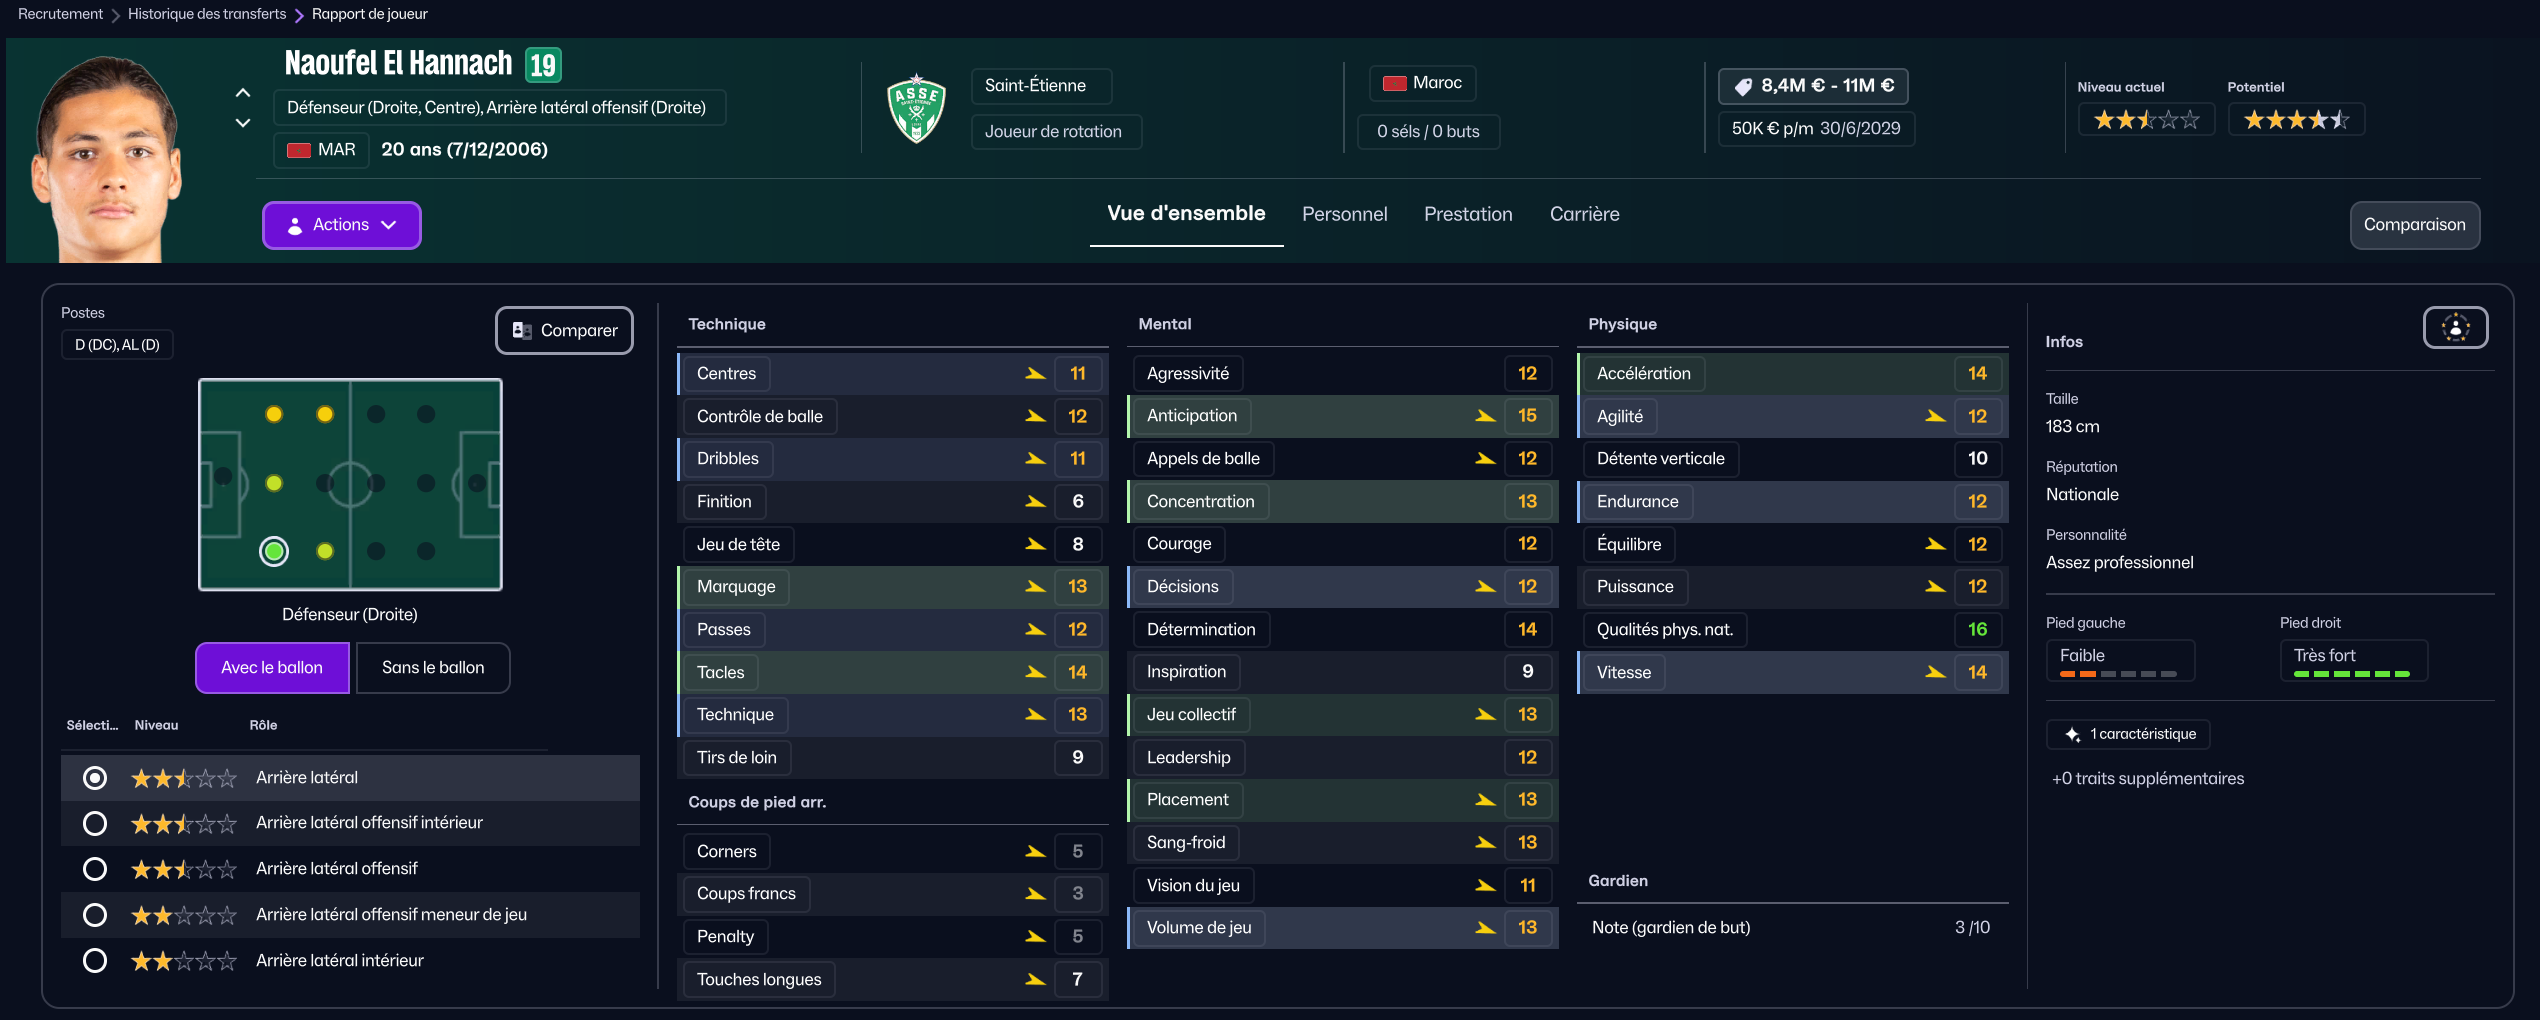Click the potential star rating
2540x1020 pixels.
[x=2296, y=120]
